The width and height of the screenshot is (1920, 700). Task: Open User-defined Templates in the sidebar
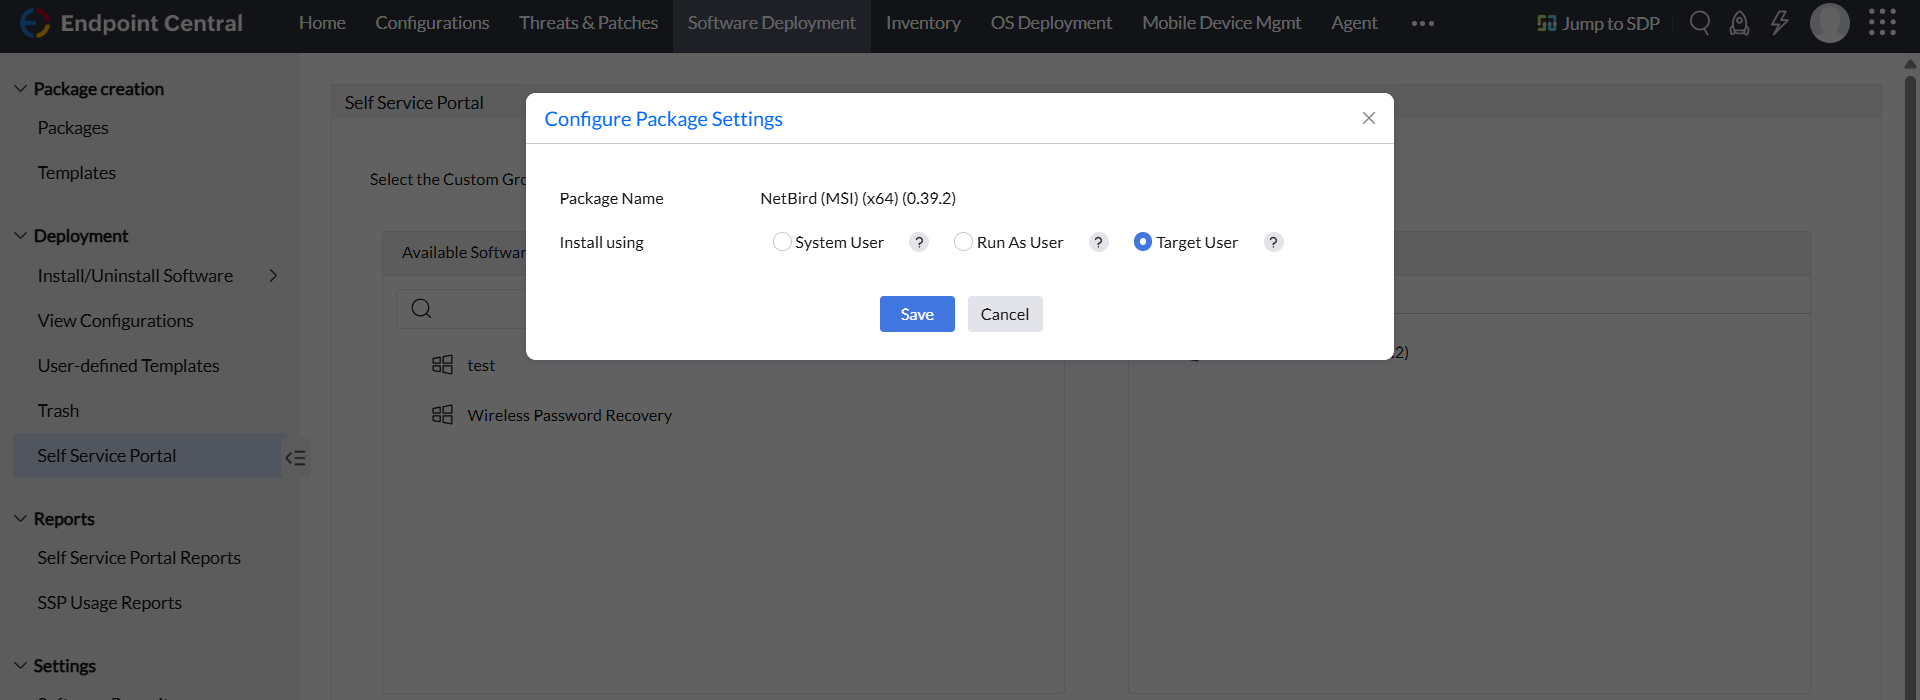128,366
